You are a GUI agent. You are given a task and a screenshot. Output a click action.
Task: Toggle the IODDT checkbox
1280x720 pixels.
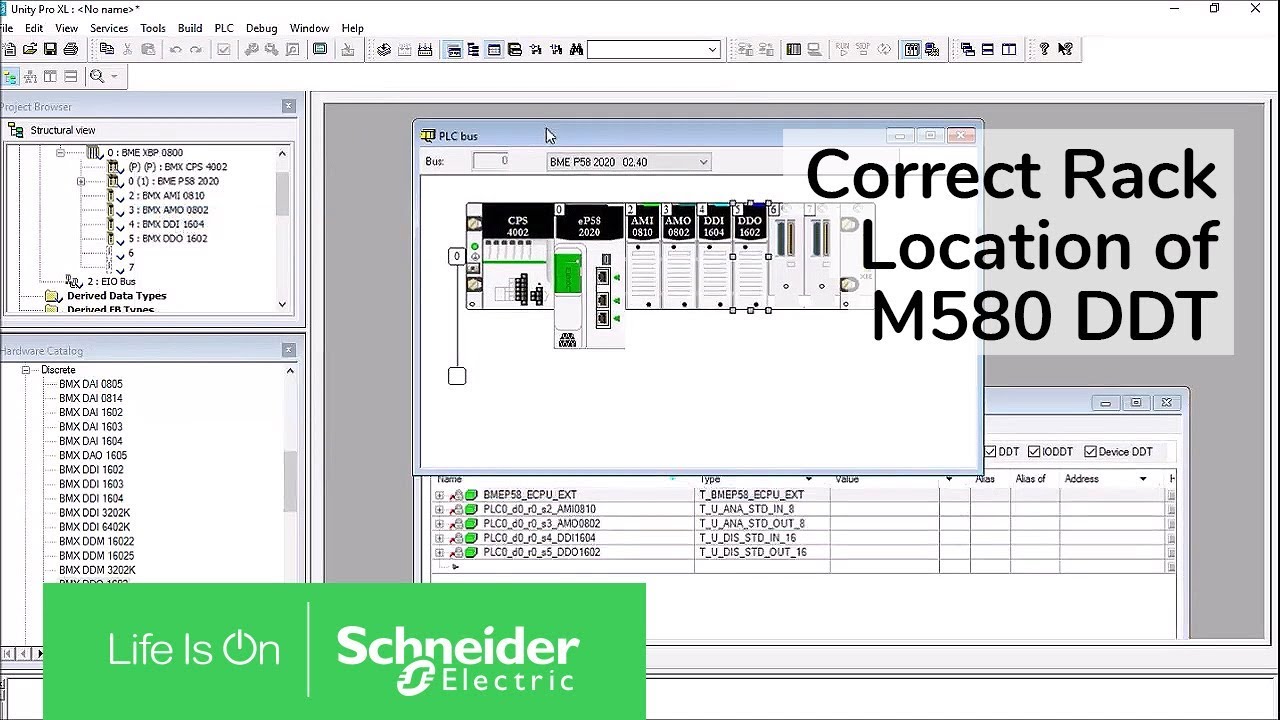coord(1034,452)
